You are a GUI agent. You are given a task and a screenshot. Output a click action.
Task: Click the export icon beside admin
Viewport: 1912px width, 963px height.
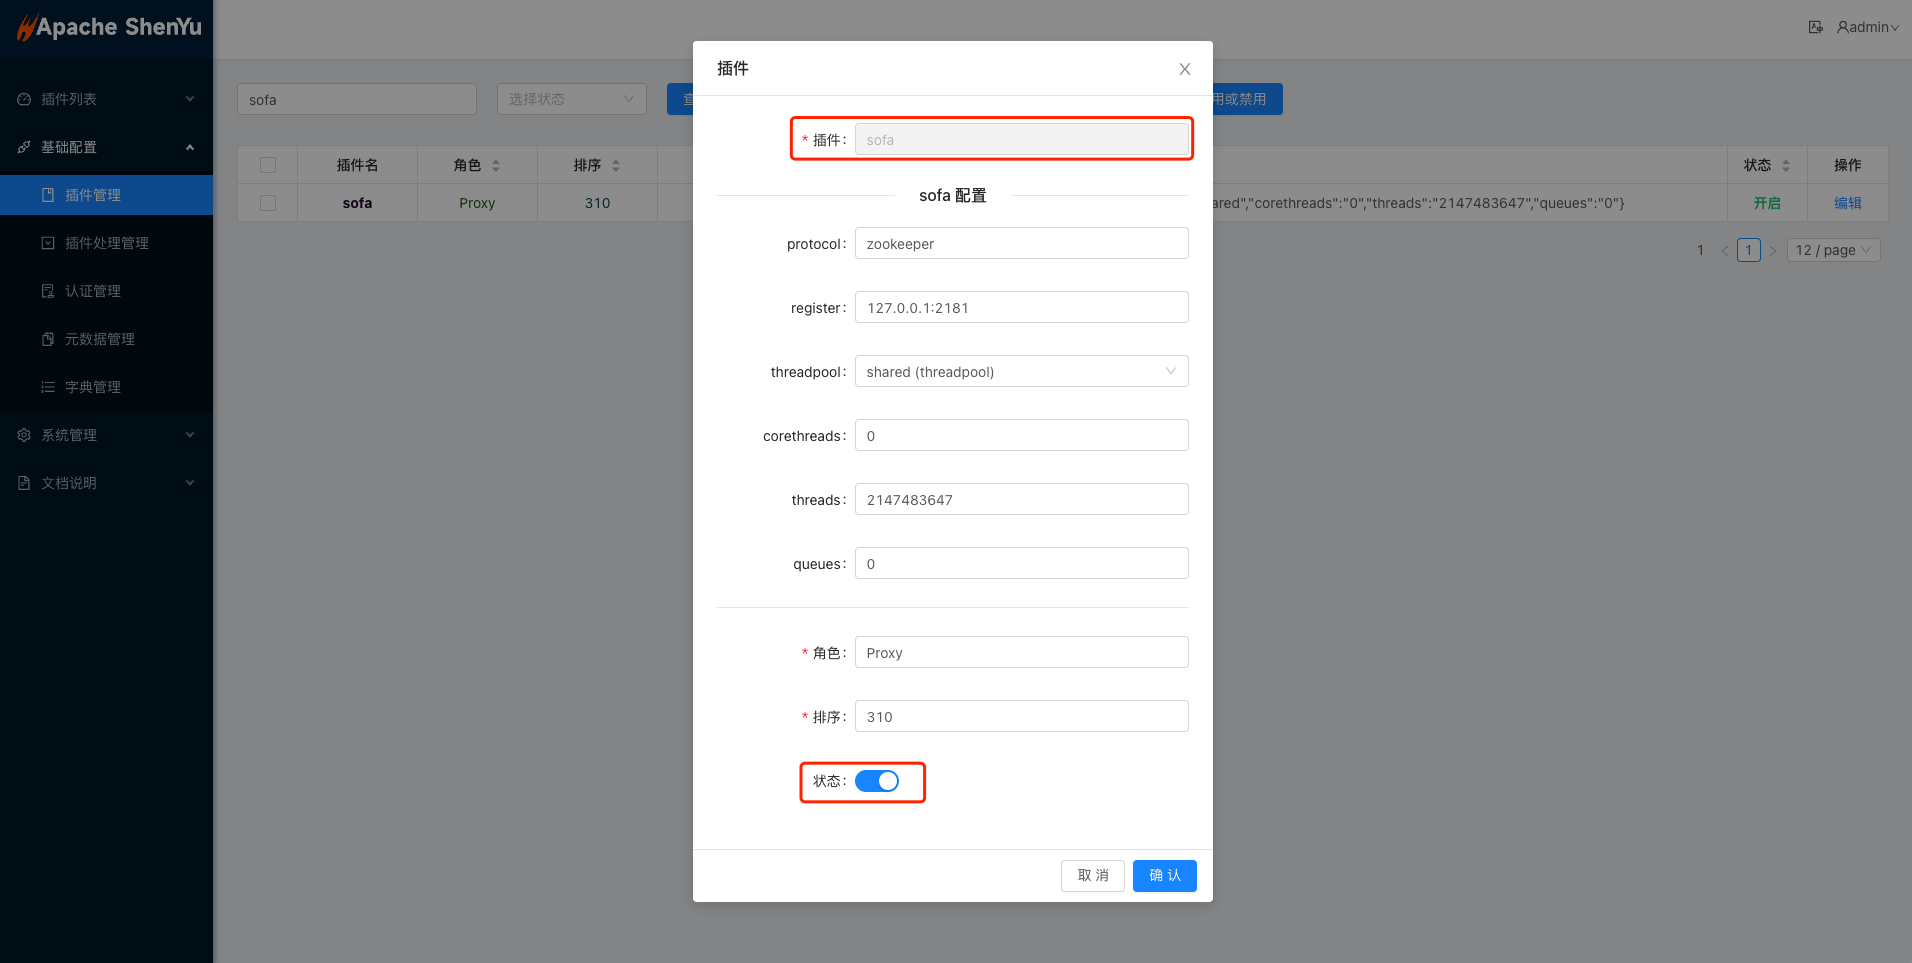tap(1815, 27)
